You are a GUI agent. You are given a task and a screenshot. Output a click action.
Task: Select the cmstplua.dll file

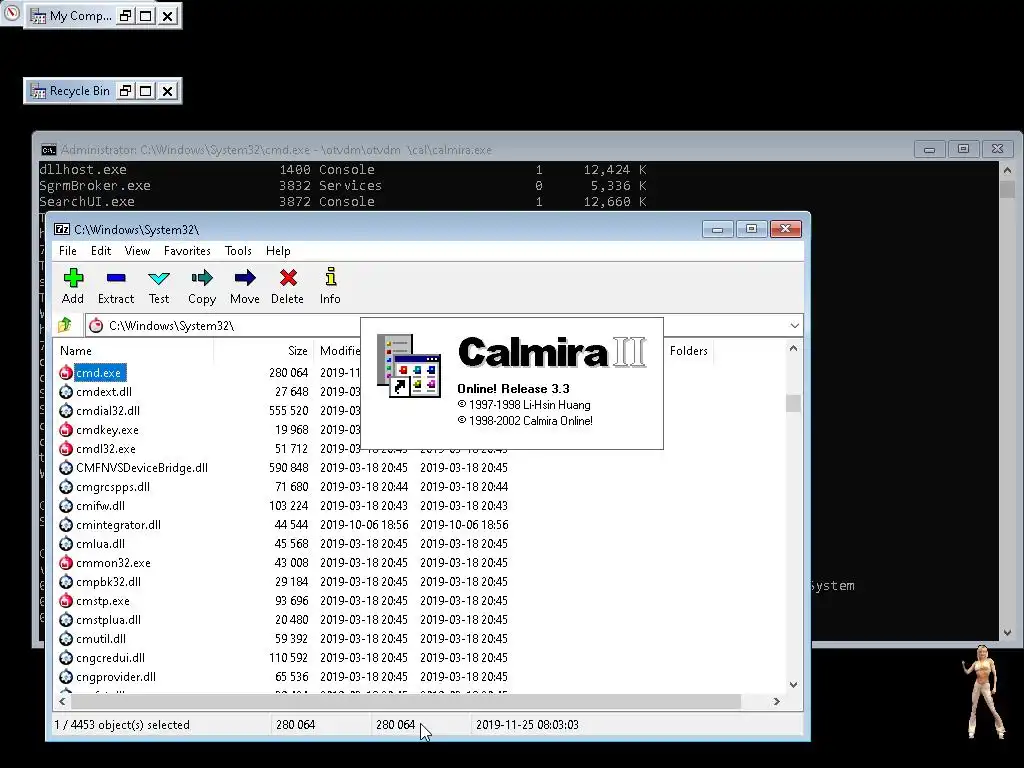108,619
